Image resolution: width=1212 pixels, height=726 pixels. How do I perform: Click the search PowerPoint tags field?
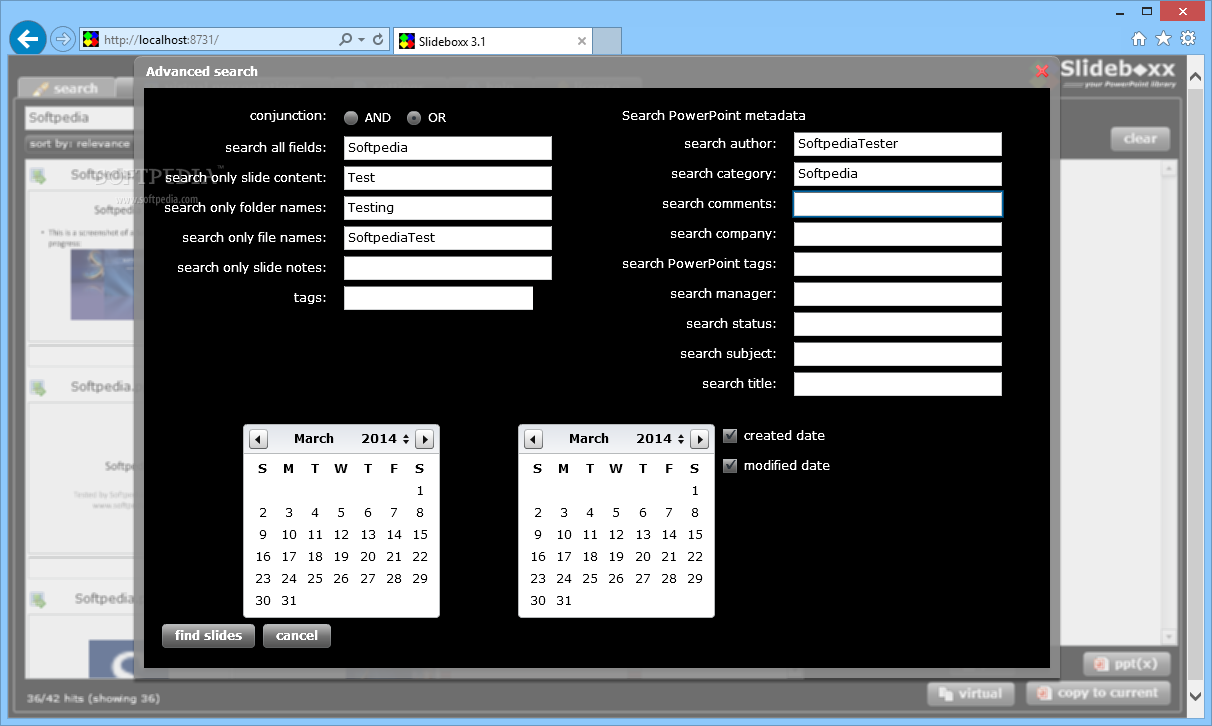click(x=898, y=264)
